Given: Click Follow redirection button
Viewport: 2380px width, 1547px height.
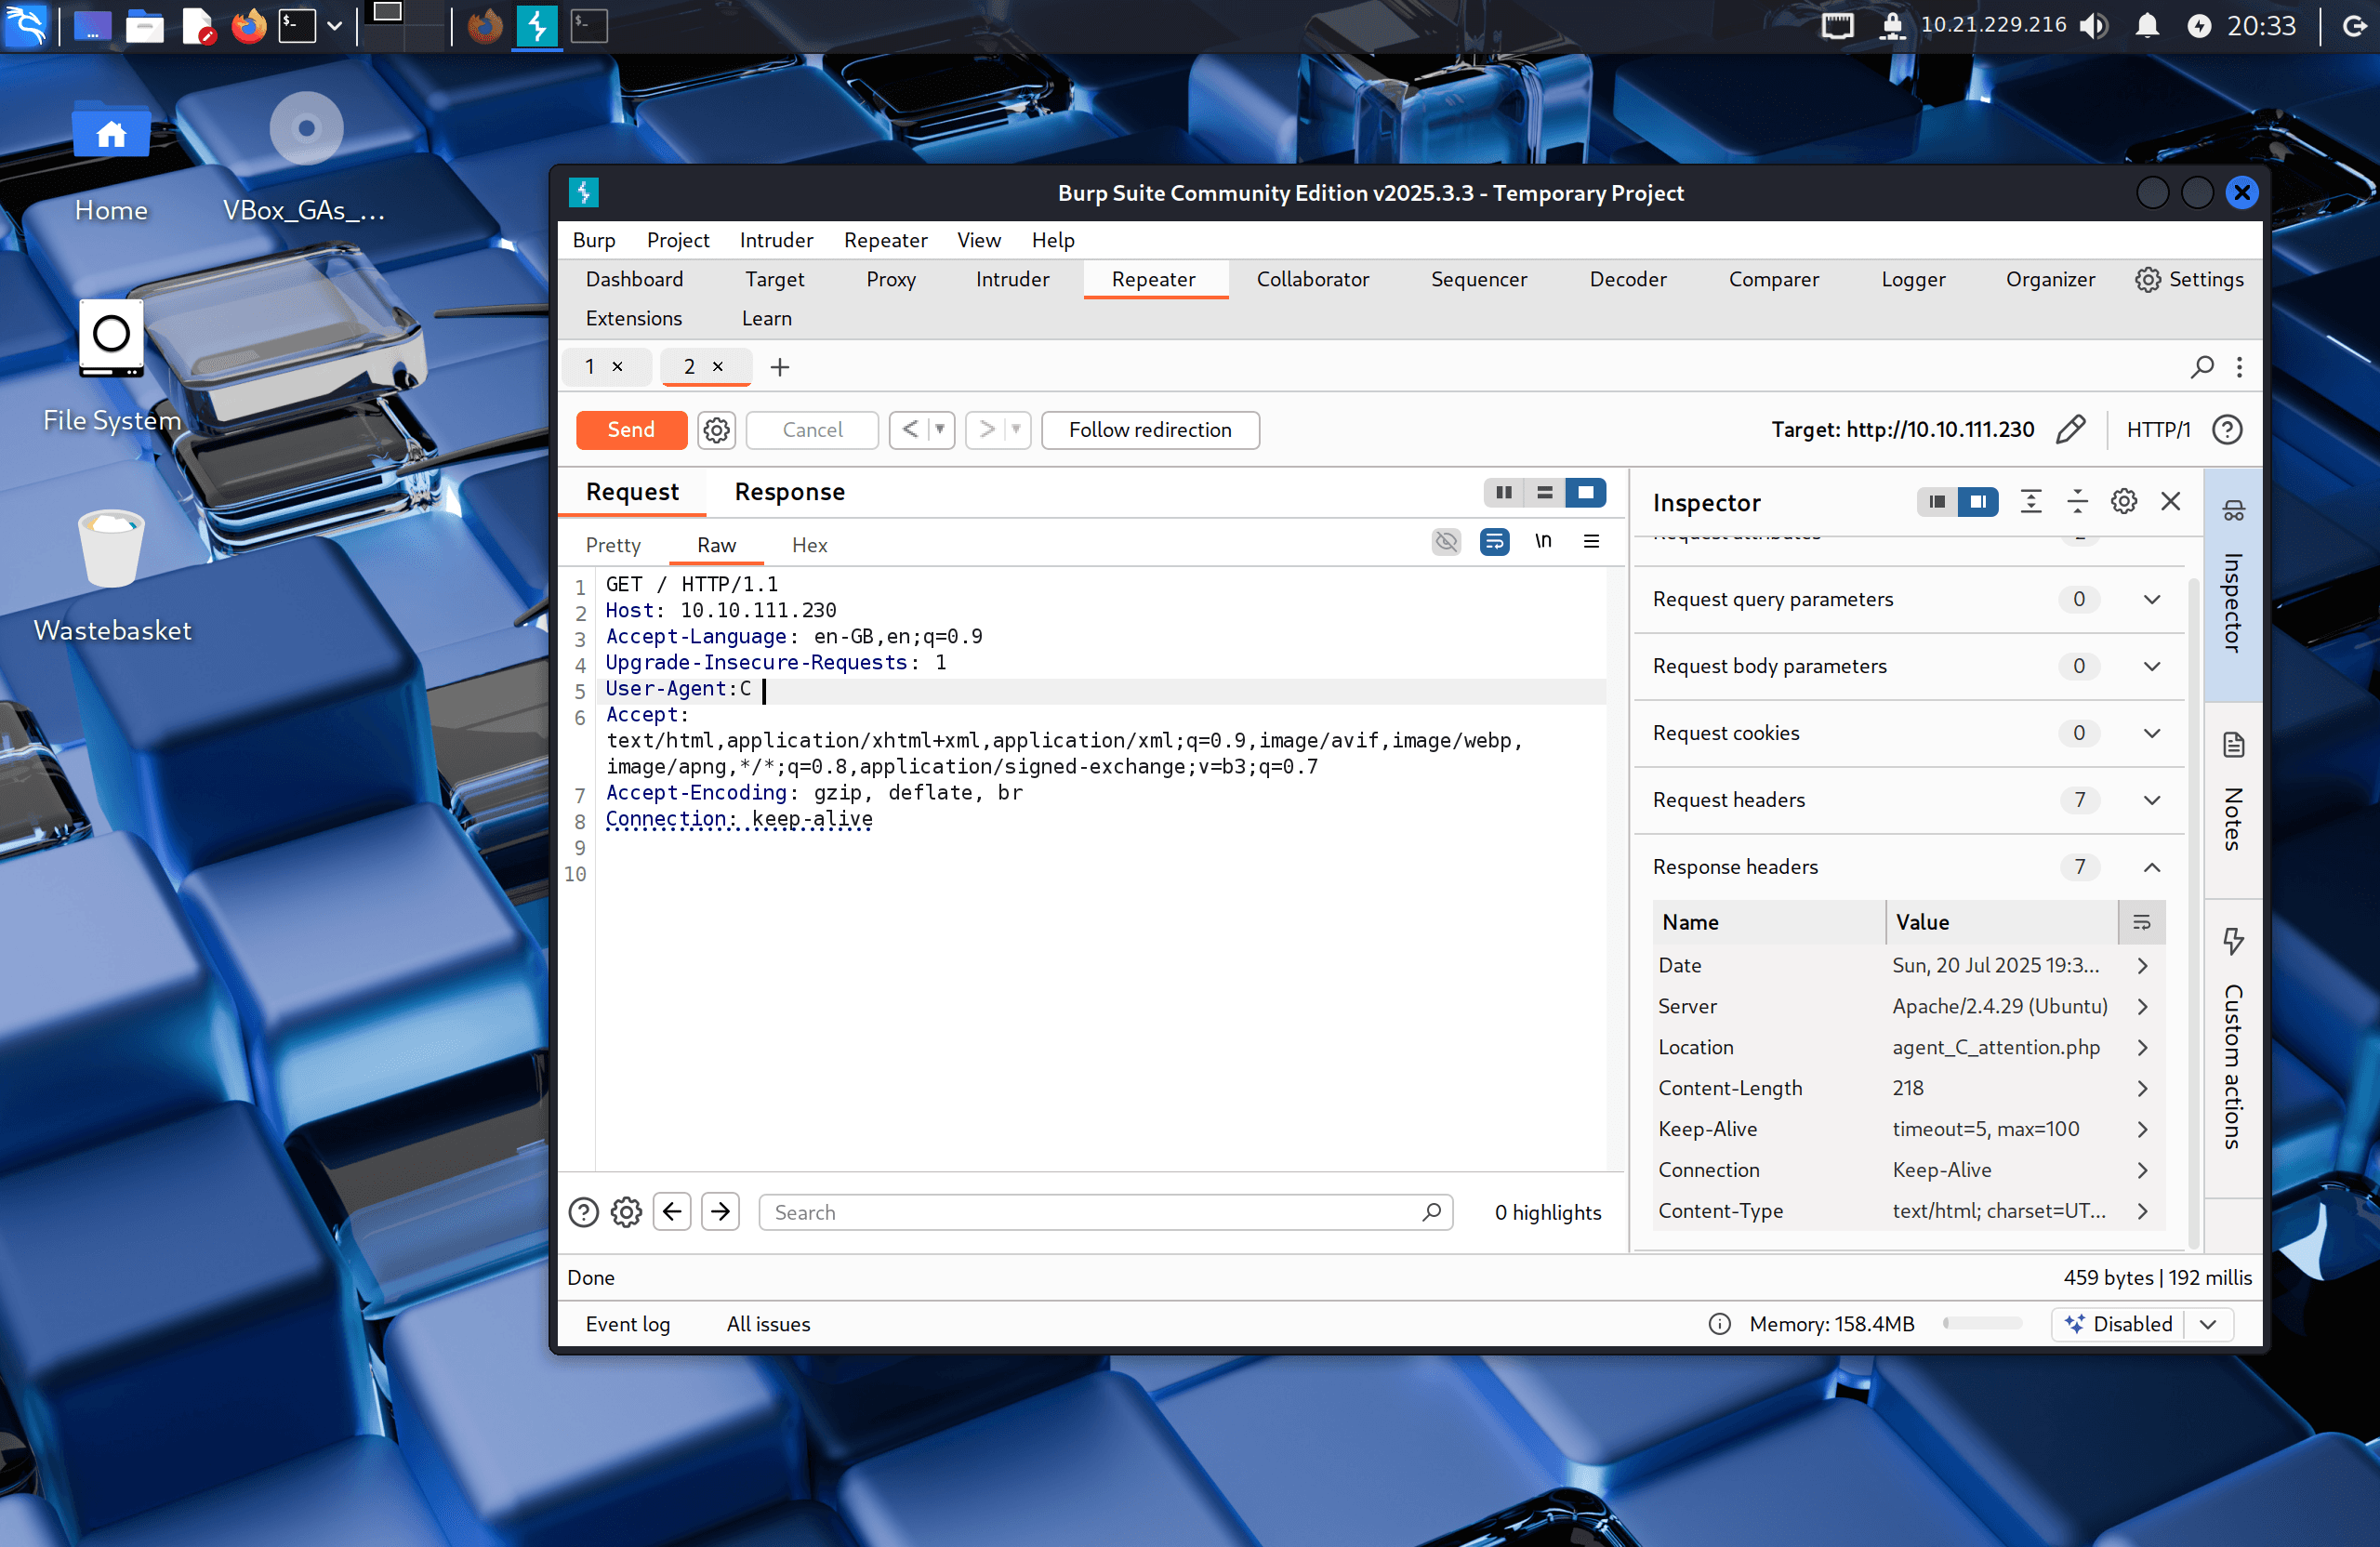Looking at the screenshot, I should [1150, 430].
